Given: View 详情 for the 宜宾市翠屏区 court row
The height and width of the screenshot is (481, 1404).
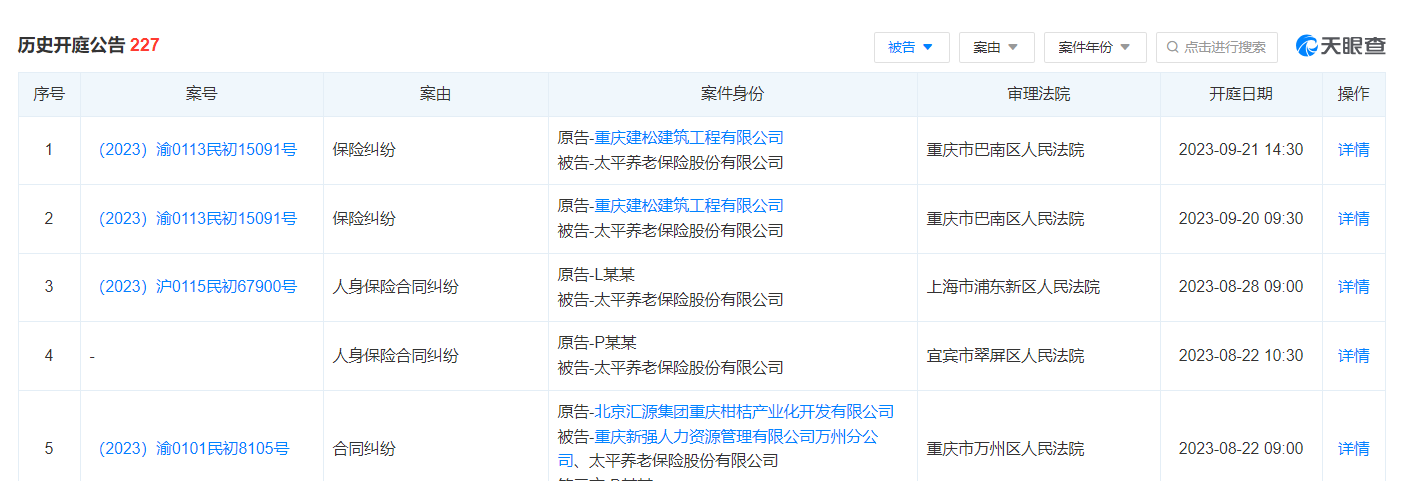Looking at the screenshot, I should (1354, 356).
